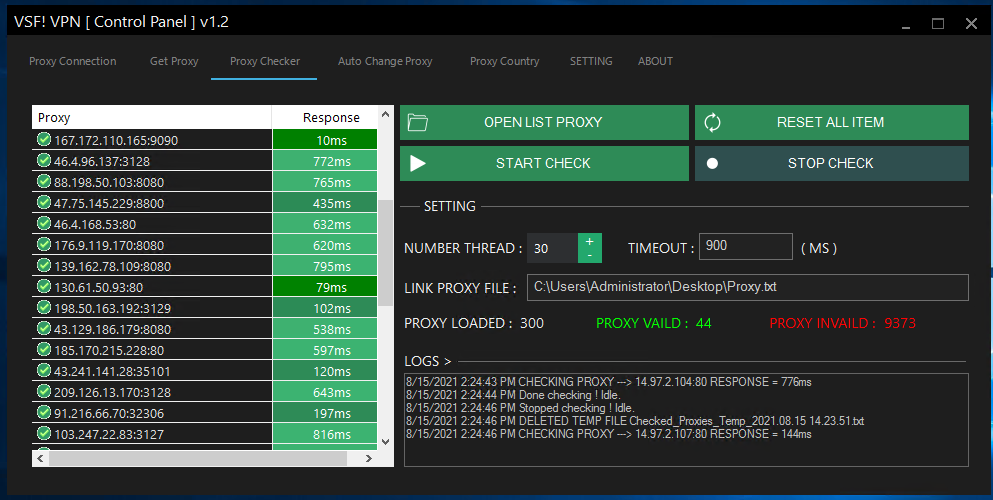Click the Link Proxy File path field
The width and height of the screenshot is (993, 500).
748,287
